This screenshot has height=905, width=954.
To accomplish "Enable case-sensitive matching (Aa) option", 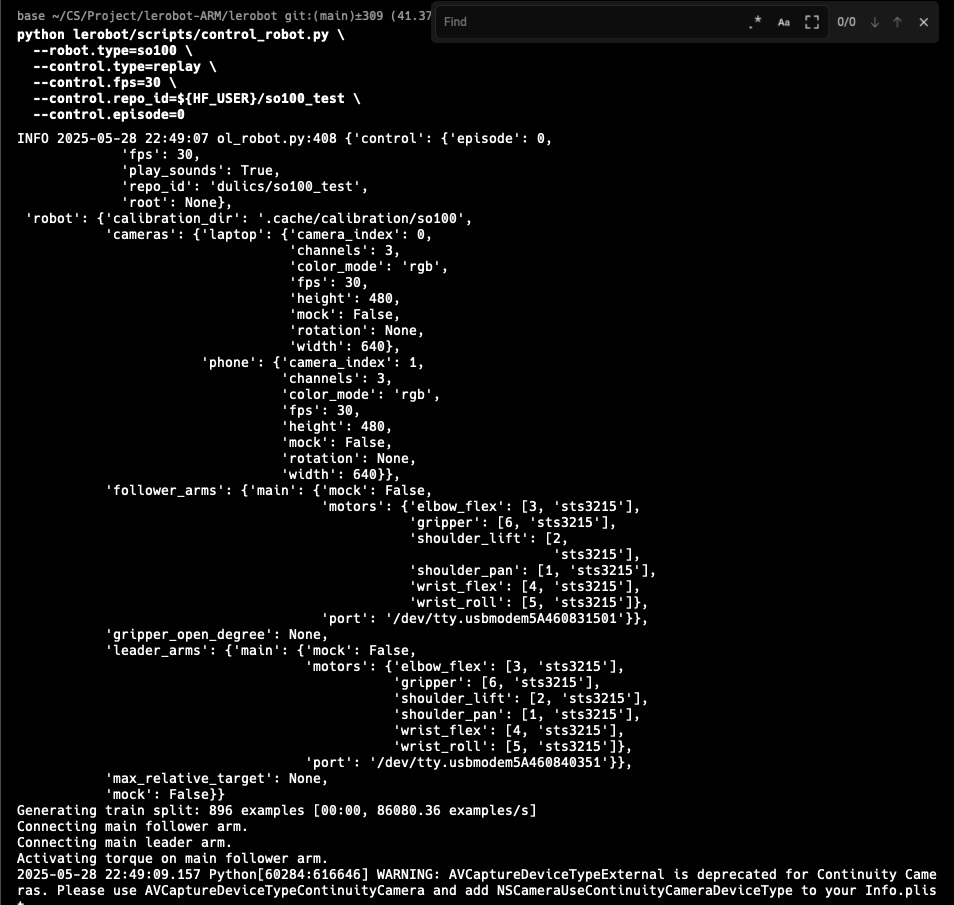I will [x=784, y=22].
